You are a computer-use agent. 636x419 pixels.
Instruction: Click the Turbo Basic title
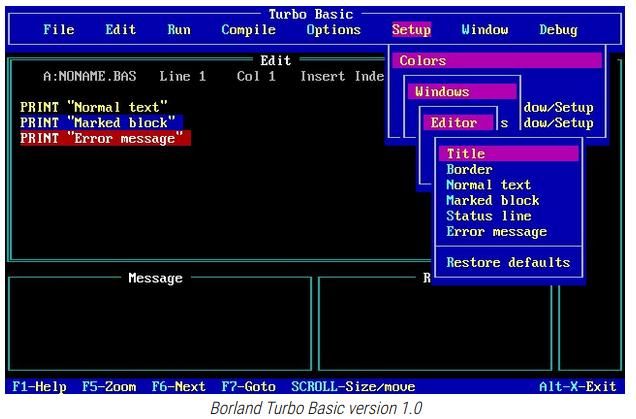click(311, 14)
